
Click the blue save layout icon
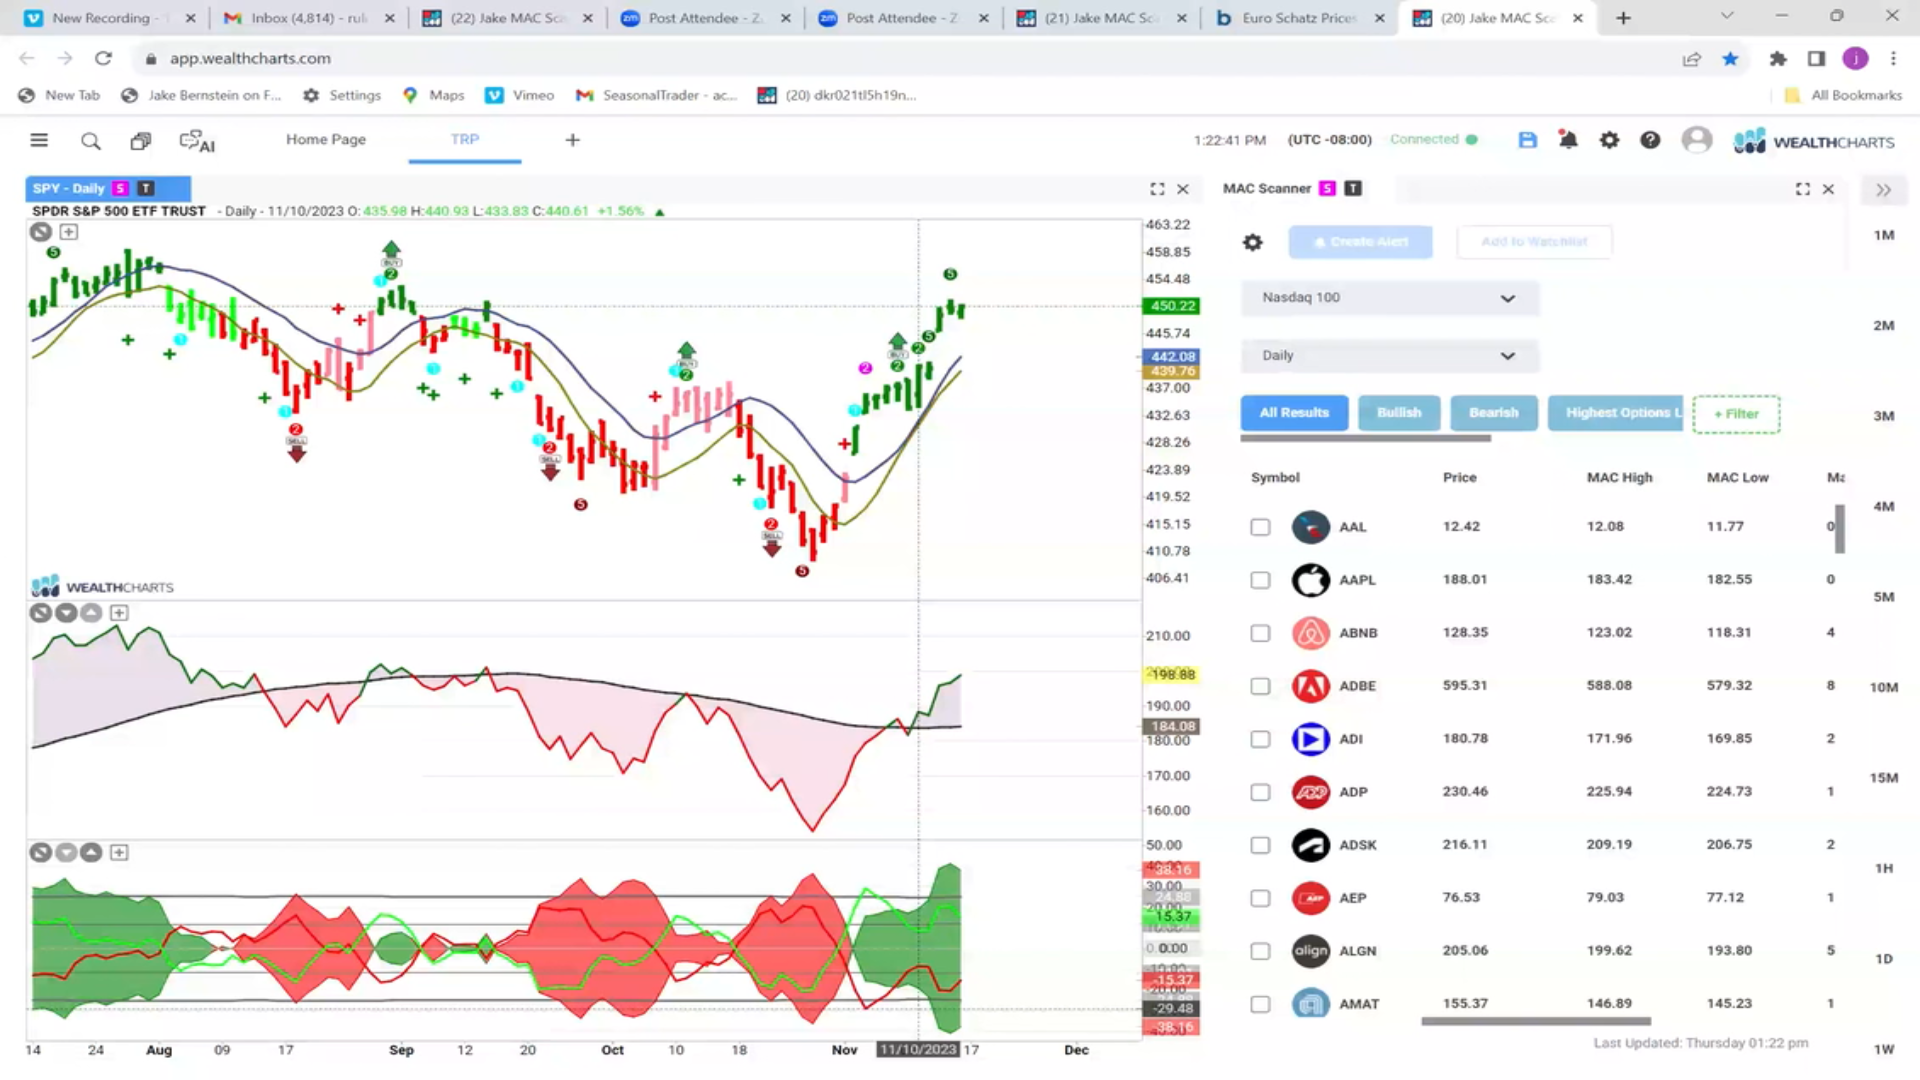[1527, 140]
